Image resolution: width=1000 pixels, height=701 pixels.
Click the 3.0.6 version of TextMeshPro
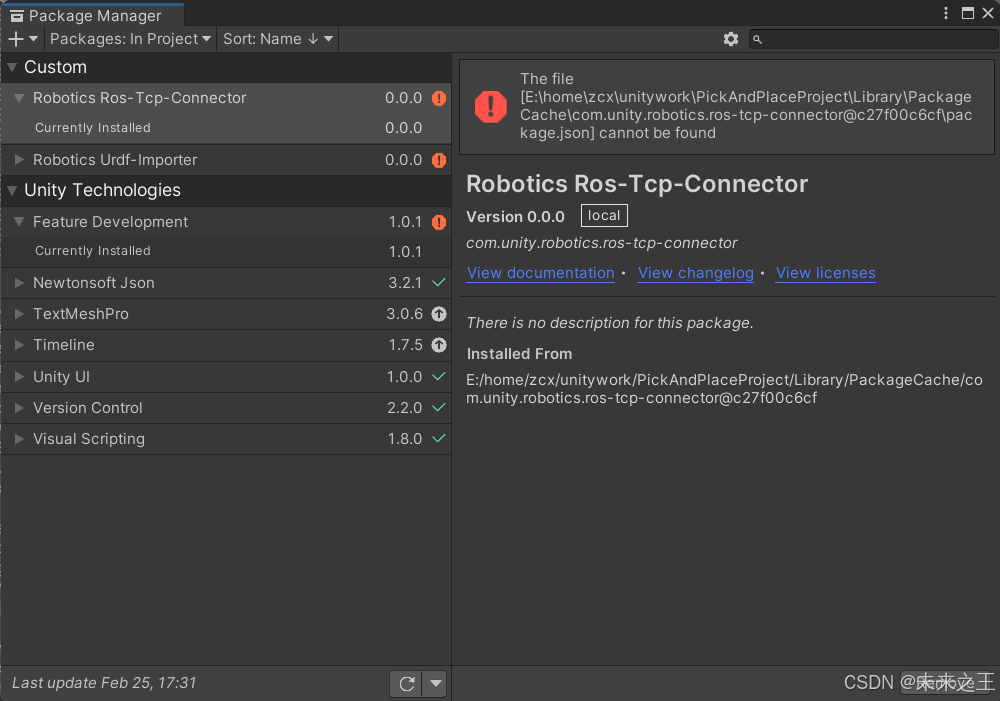click(x=404, y=314)
